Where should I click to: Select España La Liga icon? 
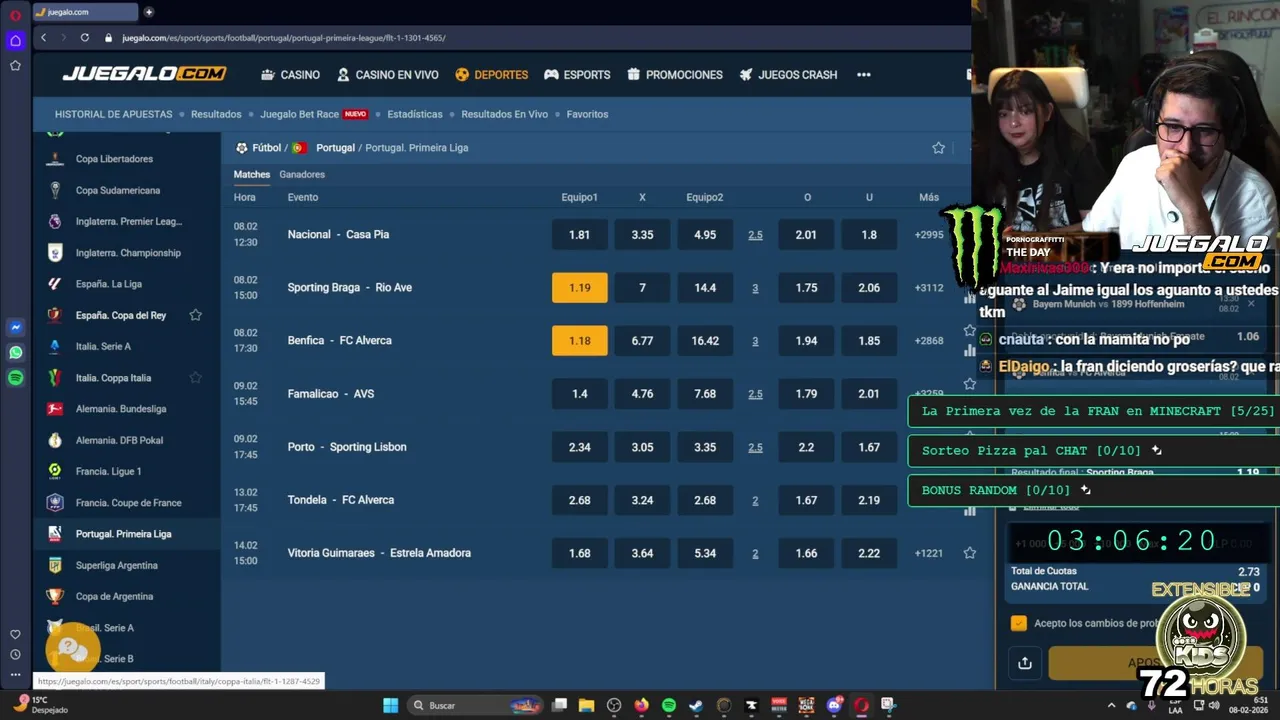(x=55, y=284)
